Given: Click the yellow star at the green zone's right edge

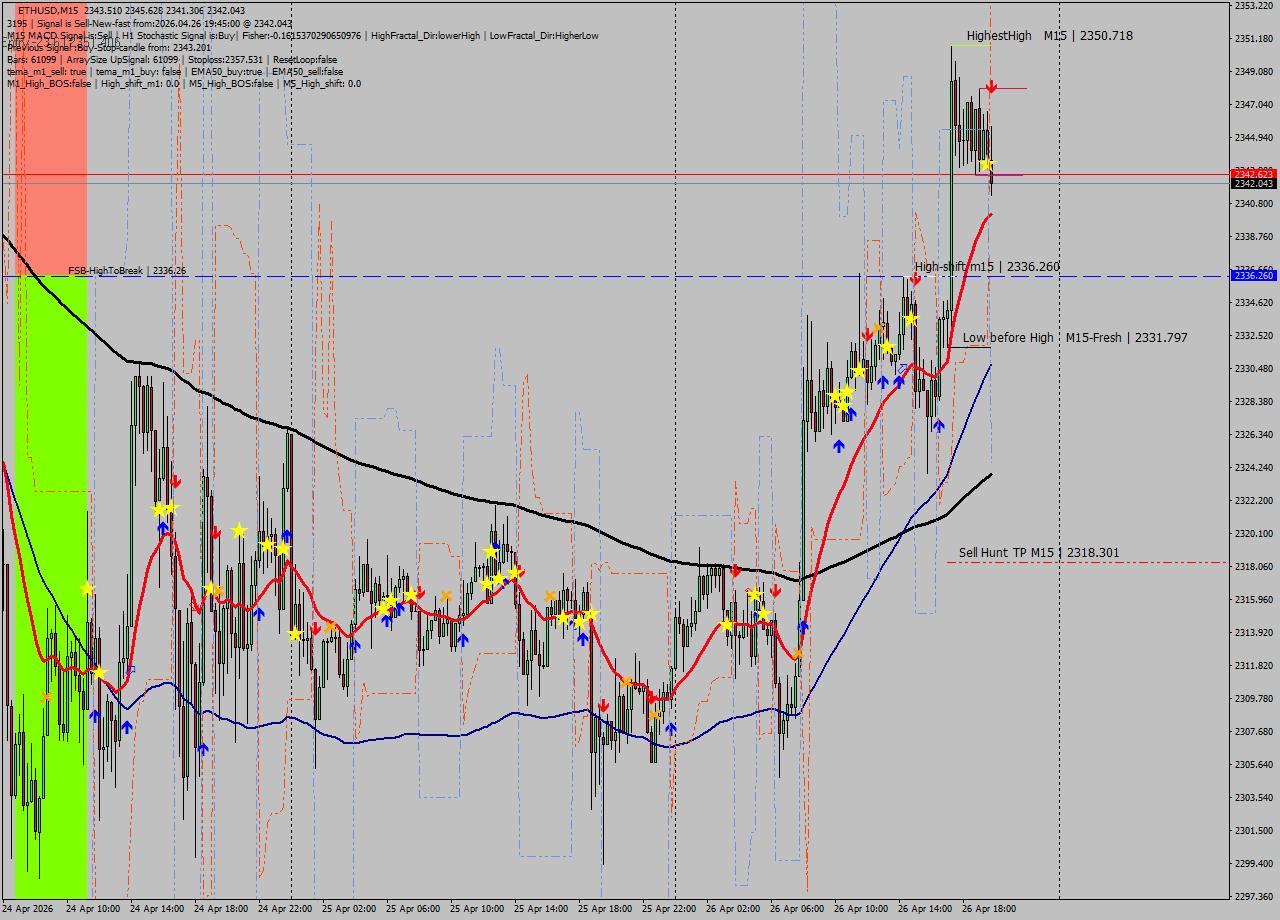Looking at the screenshot, I should point(87,589).
